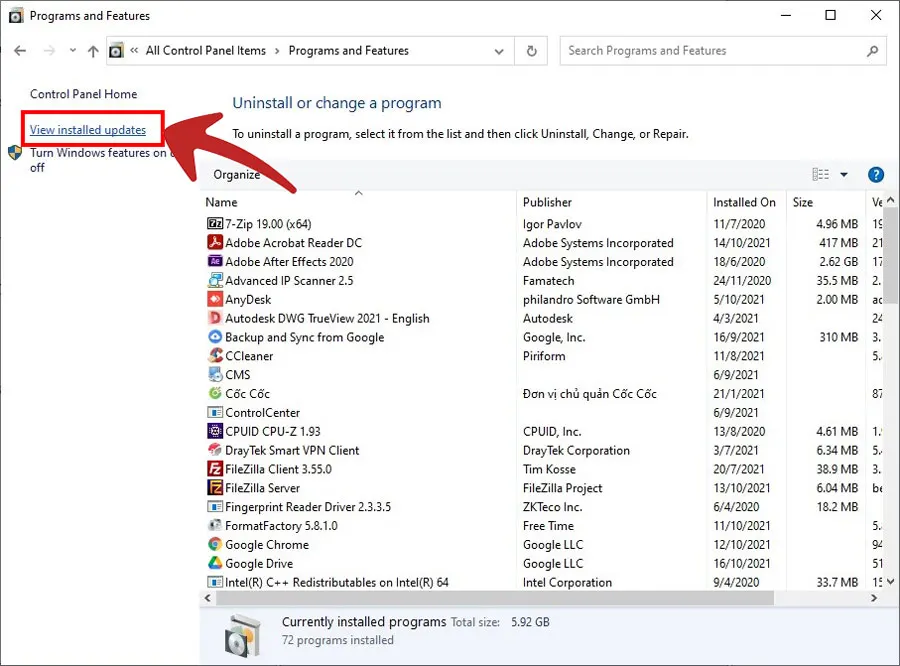Viewport: 900px width, 666px height.
Task: Click the Programs and Features breadcrumb
Action: [348, 51]
